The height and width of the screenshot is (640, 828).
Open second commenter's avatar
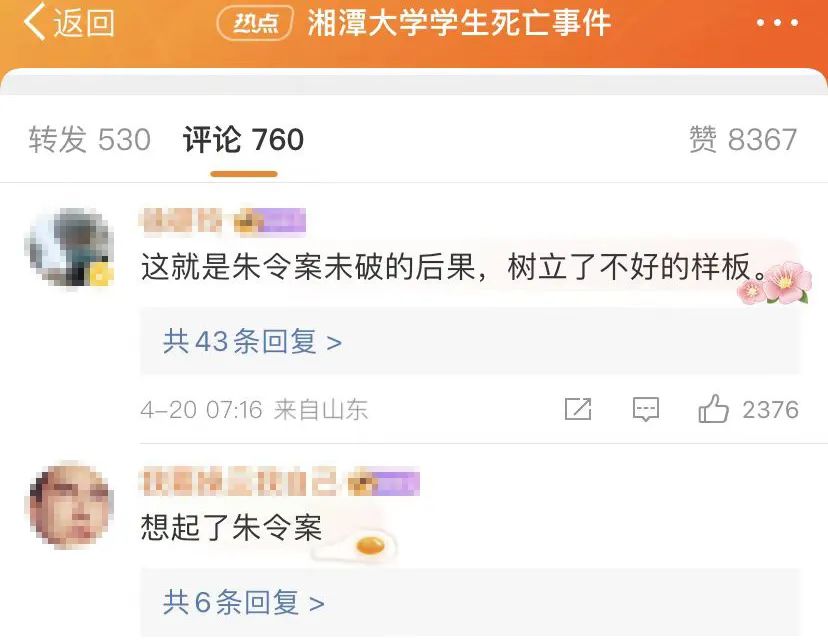tap(70, 505)
